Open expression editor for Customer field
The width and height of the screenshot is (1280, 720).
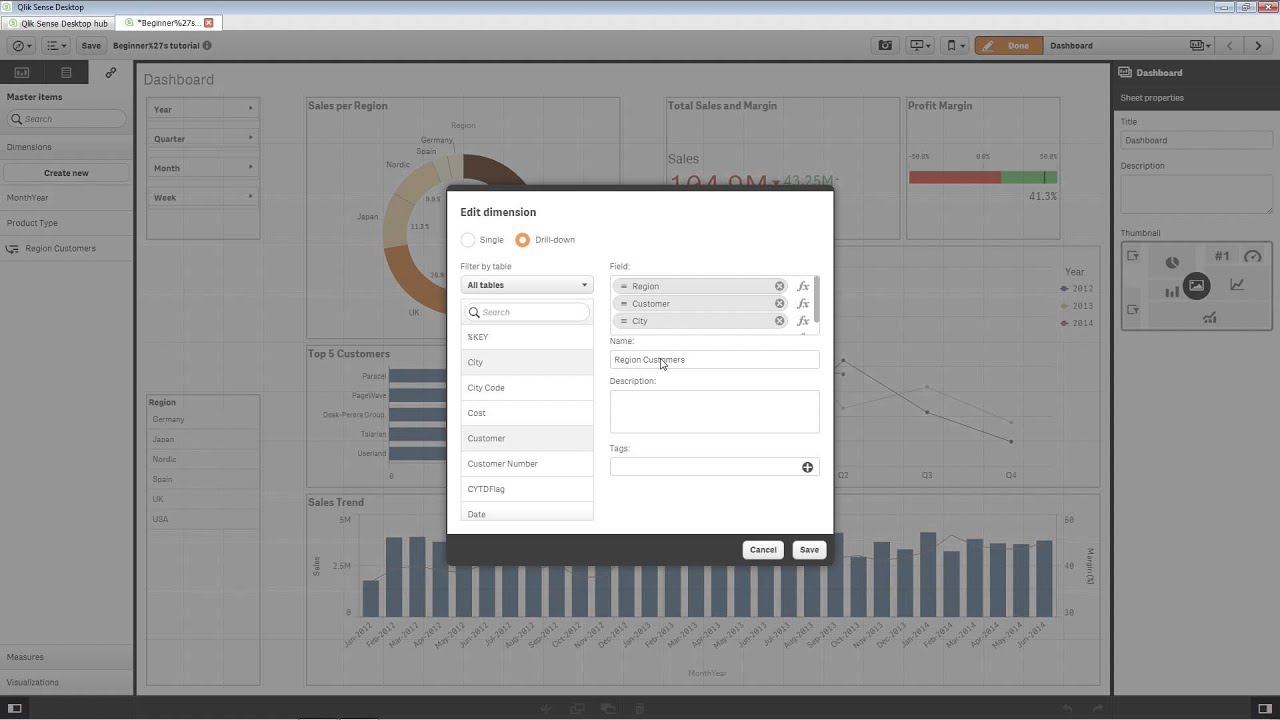[x=803, y=303]
